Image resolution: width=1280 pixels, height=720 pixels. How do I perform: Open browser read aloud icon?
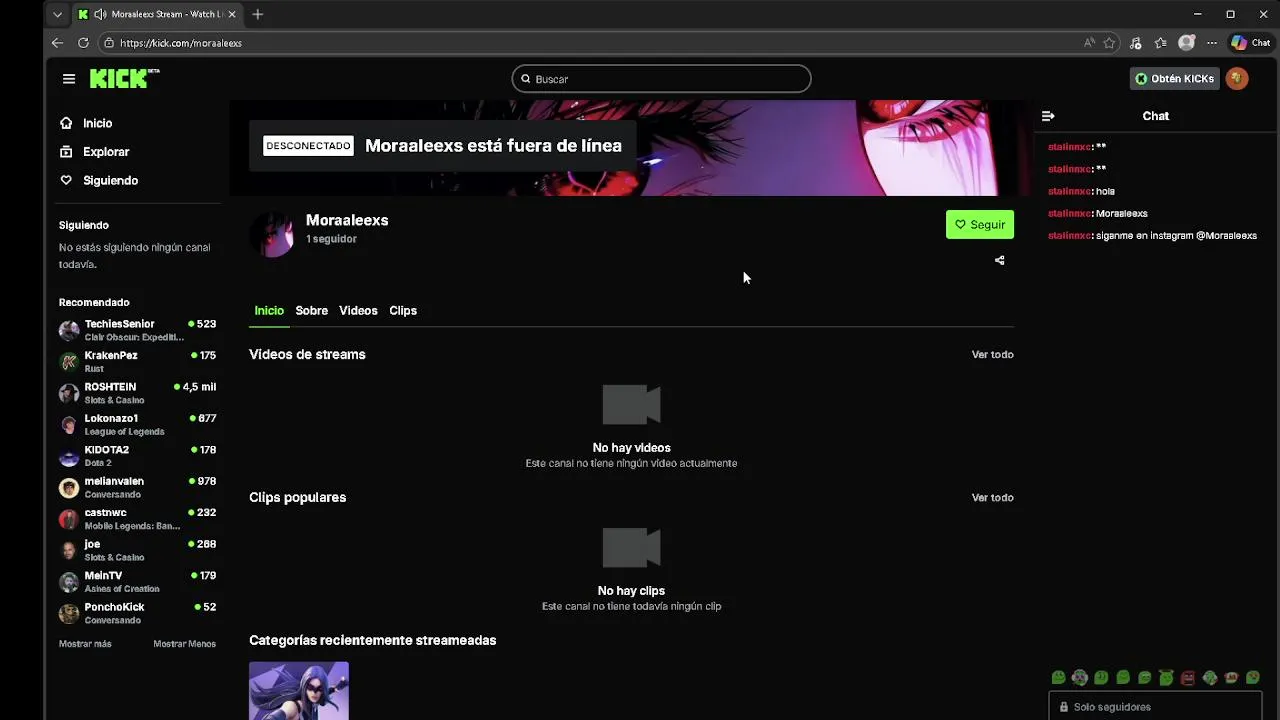[1089, 43]
